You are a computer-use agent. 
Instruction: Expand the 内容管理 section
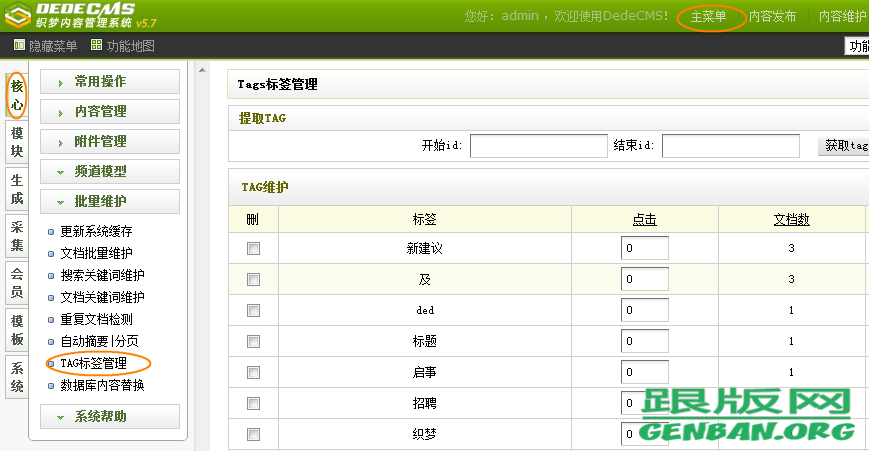pos(110,112)
